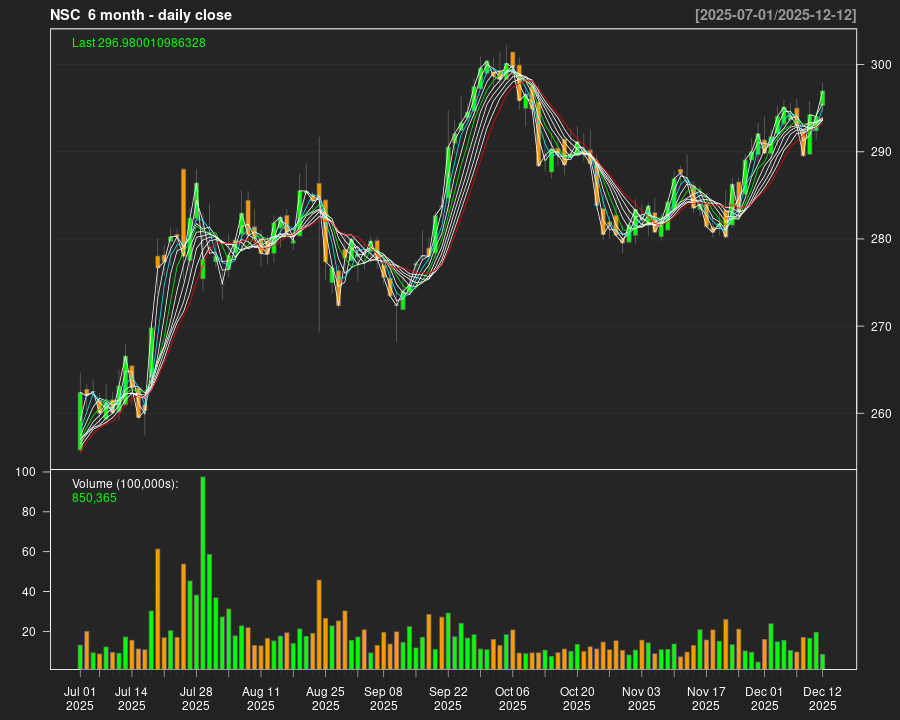Select the Oct 06 2025 date marker
This screenshot has width=900, height=720.
click(x=513, y=698)
